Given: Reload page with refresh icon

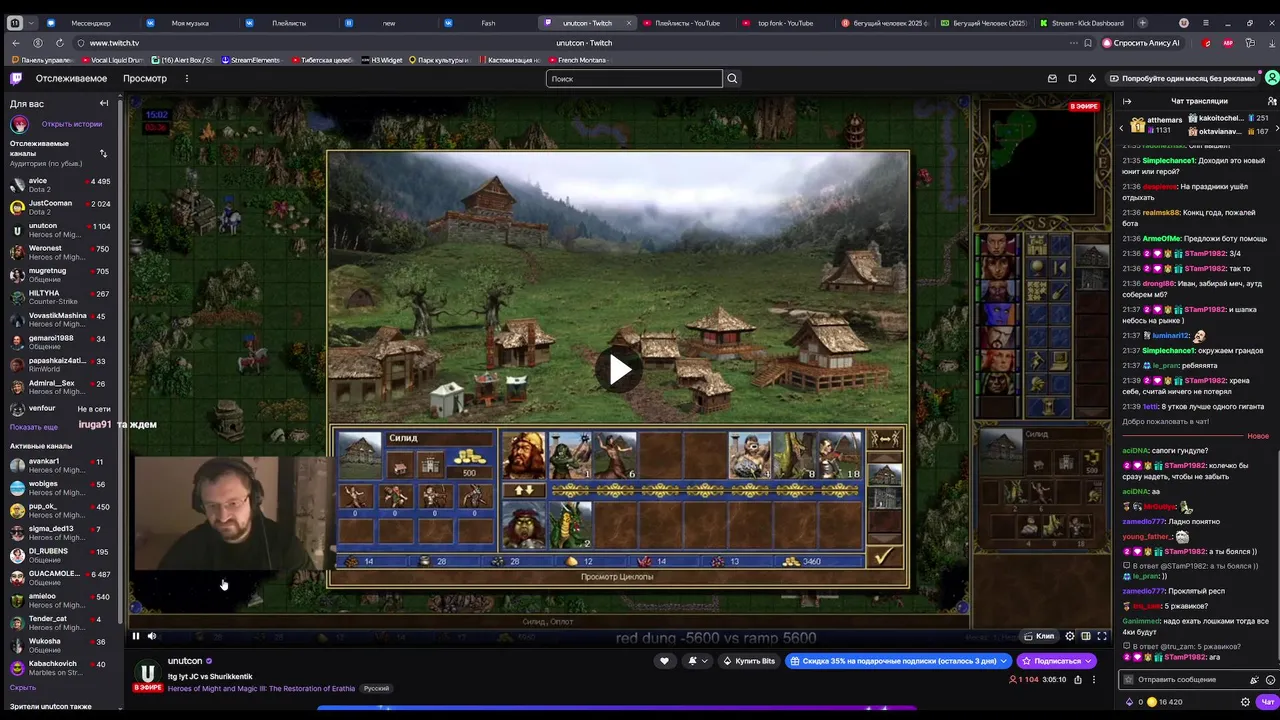Looking at the screenshot, I should [60, 43].
